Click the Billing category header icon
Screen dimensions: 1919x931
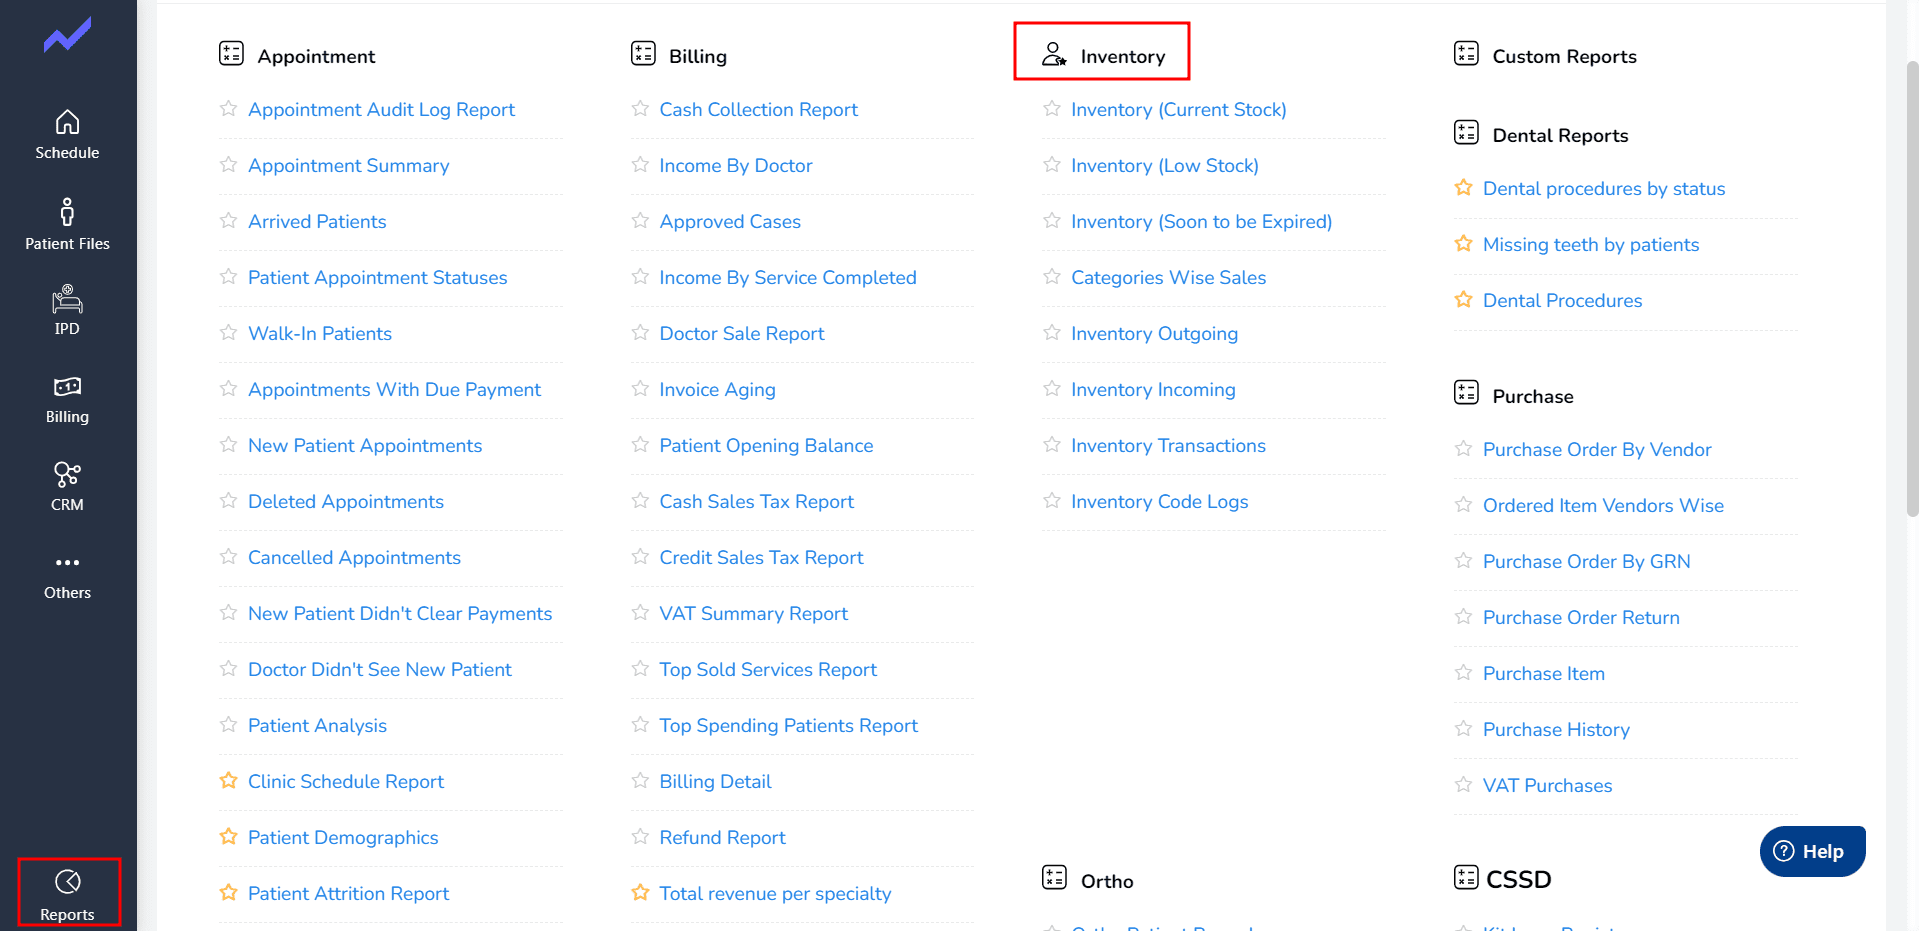tap(643, 53)
